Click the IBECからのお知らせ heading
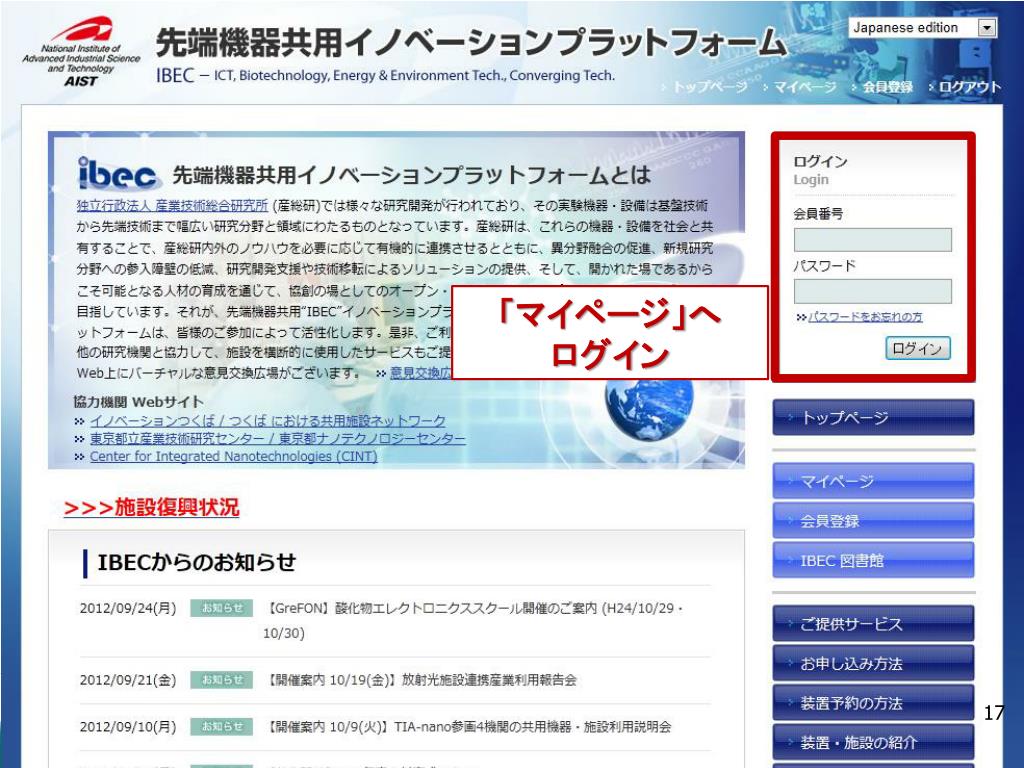This screenshot has height=768, width=1024. 197,562
